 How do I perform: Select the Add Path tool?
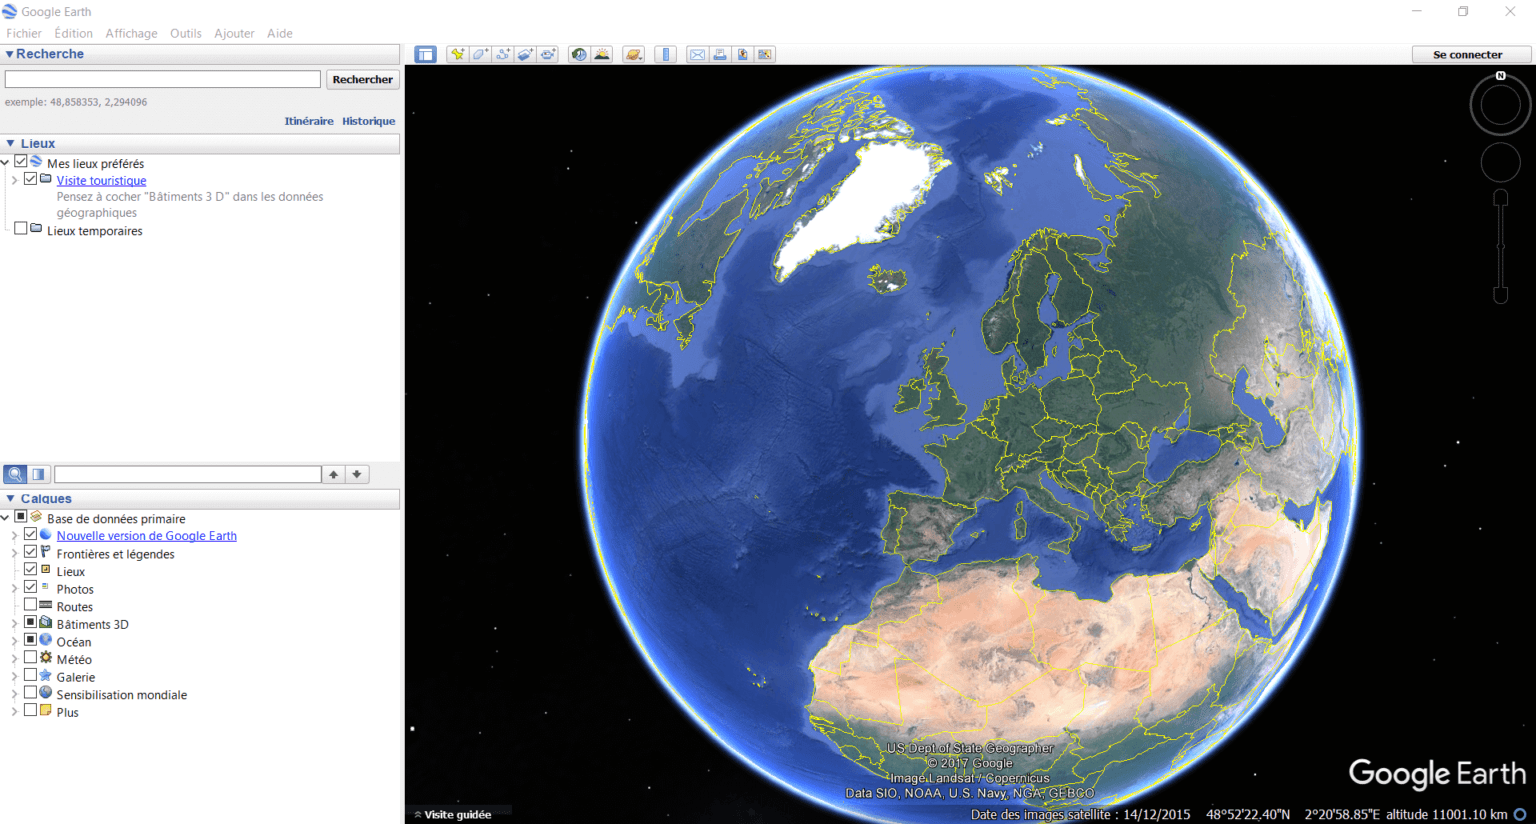(504, 54)
